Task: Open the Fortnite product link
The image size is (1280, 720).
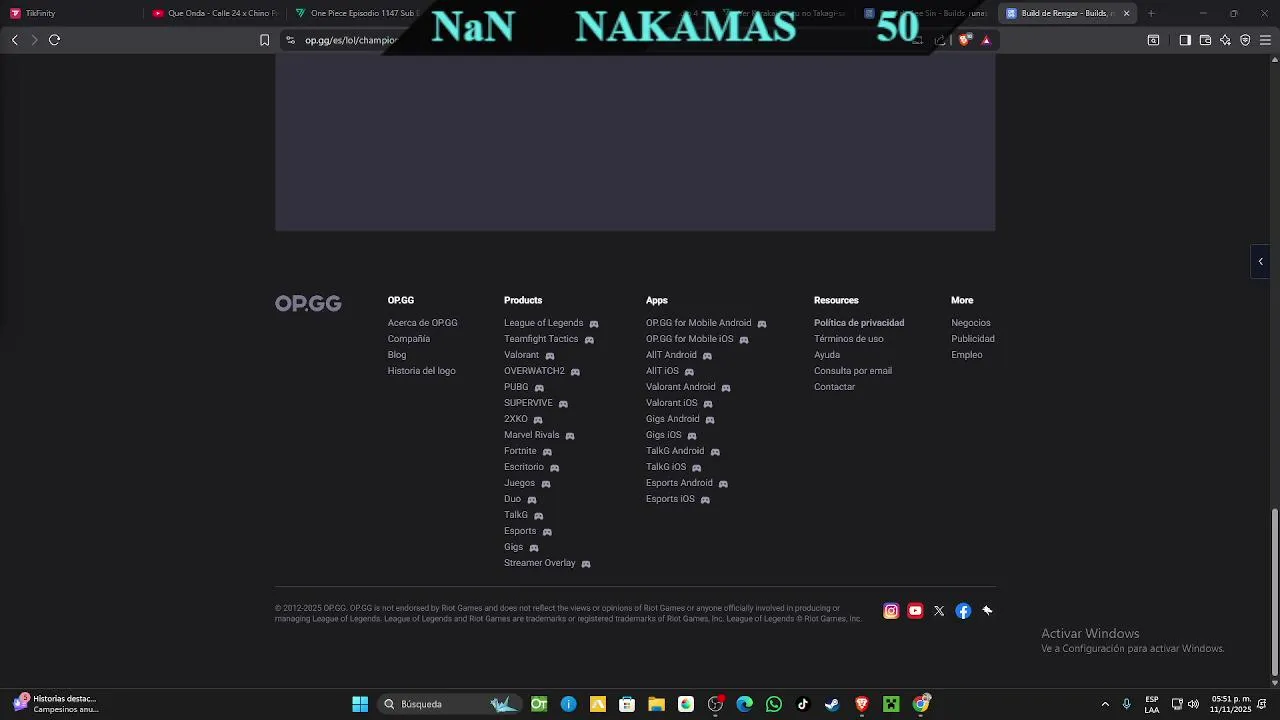Action: [x=520, y=451]
